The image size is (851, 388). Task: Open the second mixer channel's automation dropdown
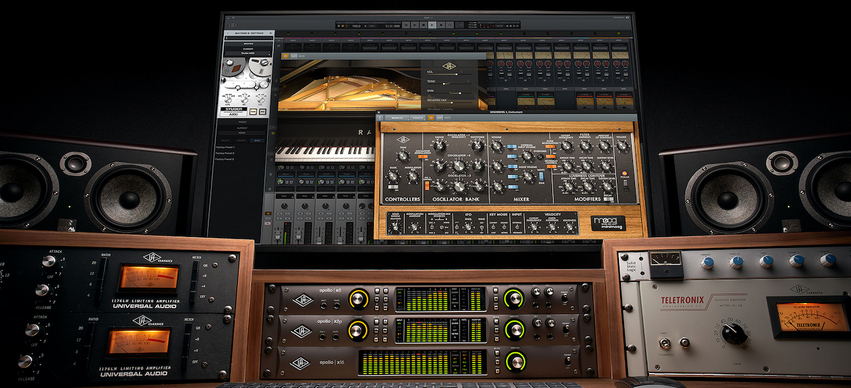click(x=305, y=196)
